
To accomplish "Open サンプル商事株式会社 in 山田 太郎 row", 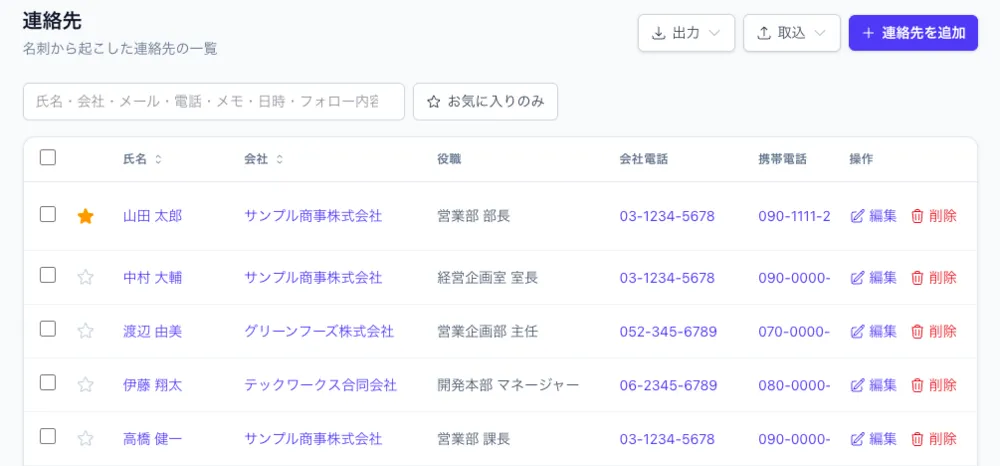I will click(x=313, y=216).
